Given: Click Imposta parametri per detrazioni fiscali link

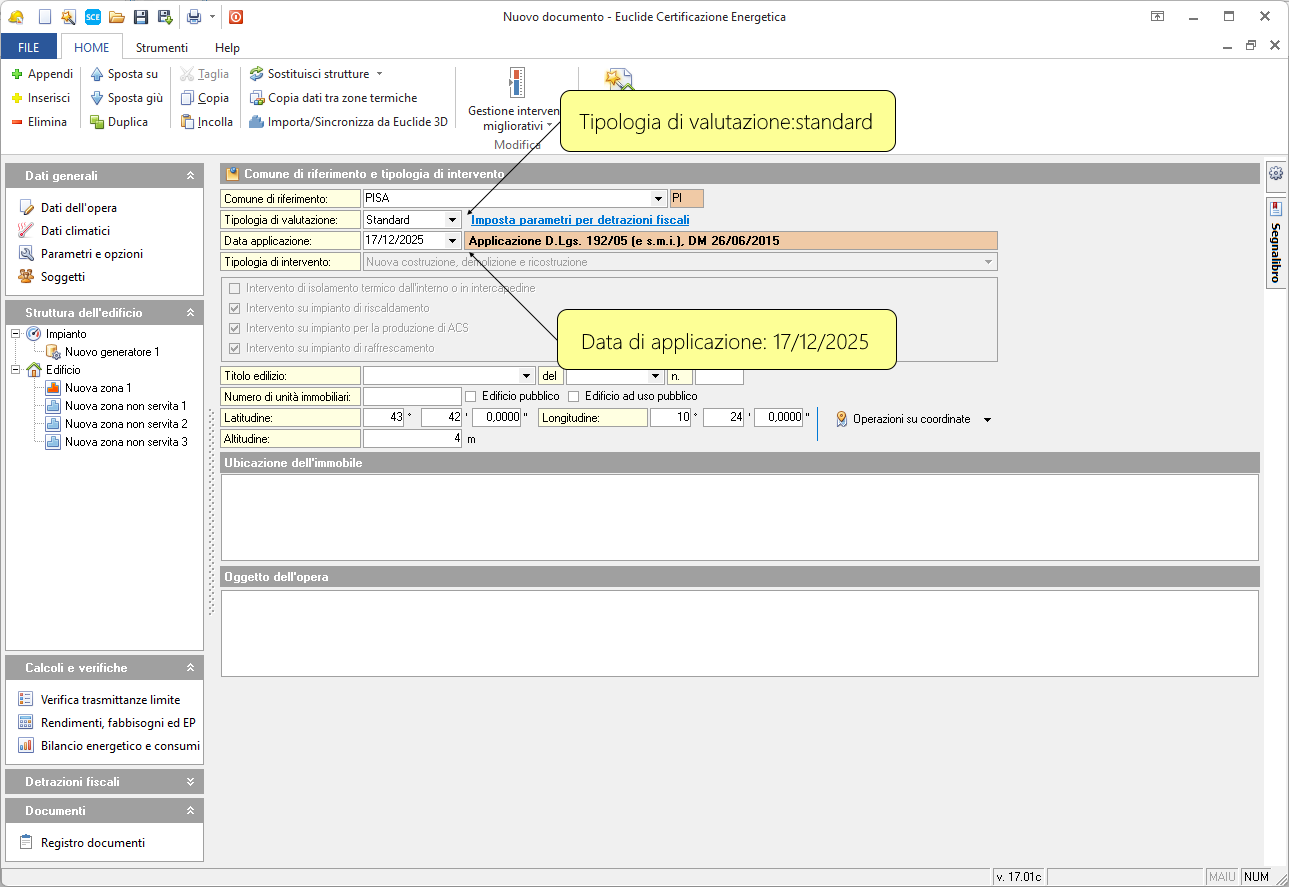Looking at the screenshot, I should click(580, 220).
